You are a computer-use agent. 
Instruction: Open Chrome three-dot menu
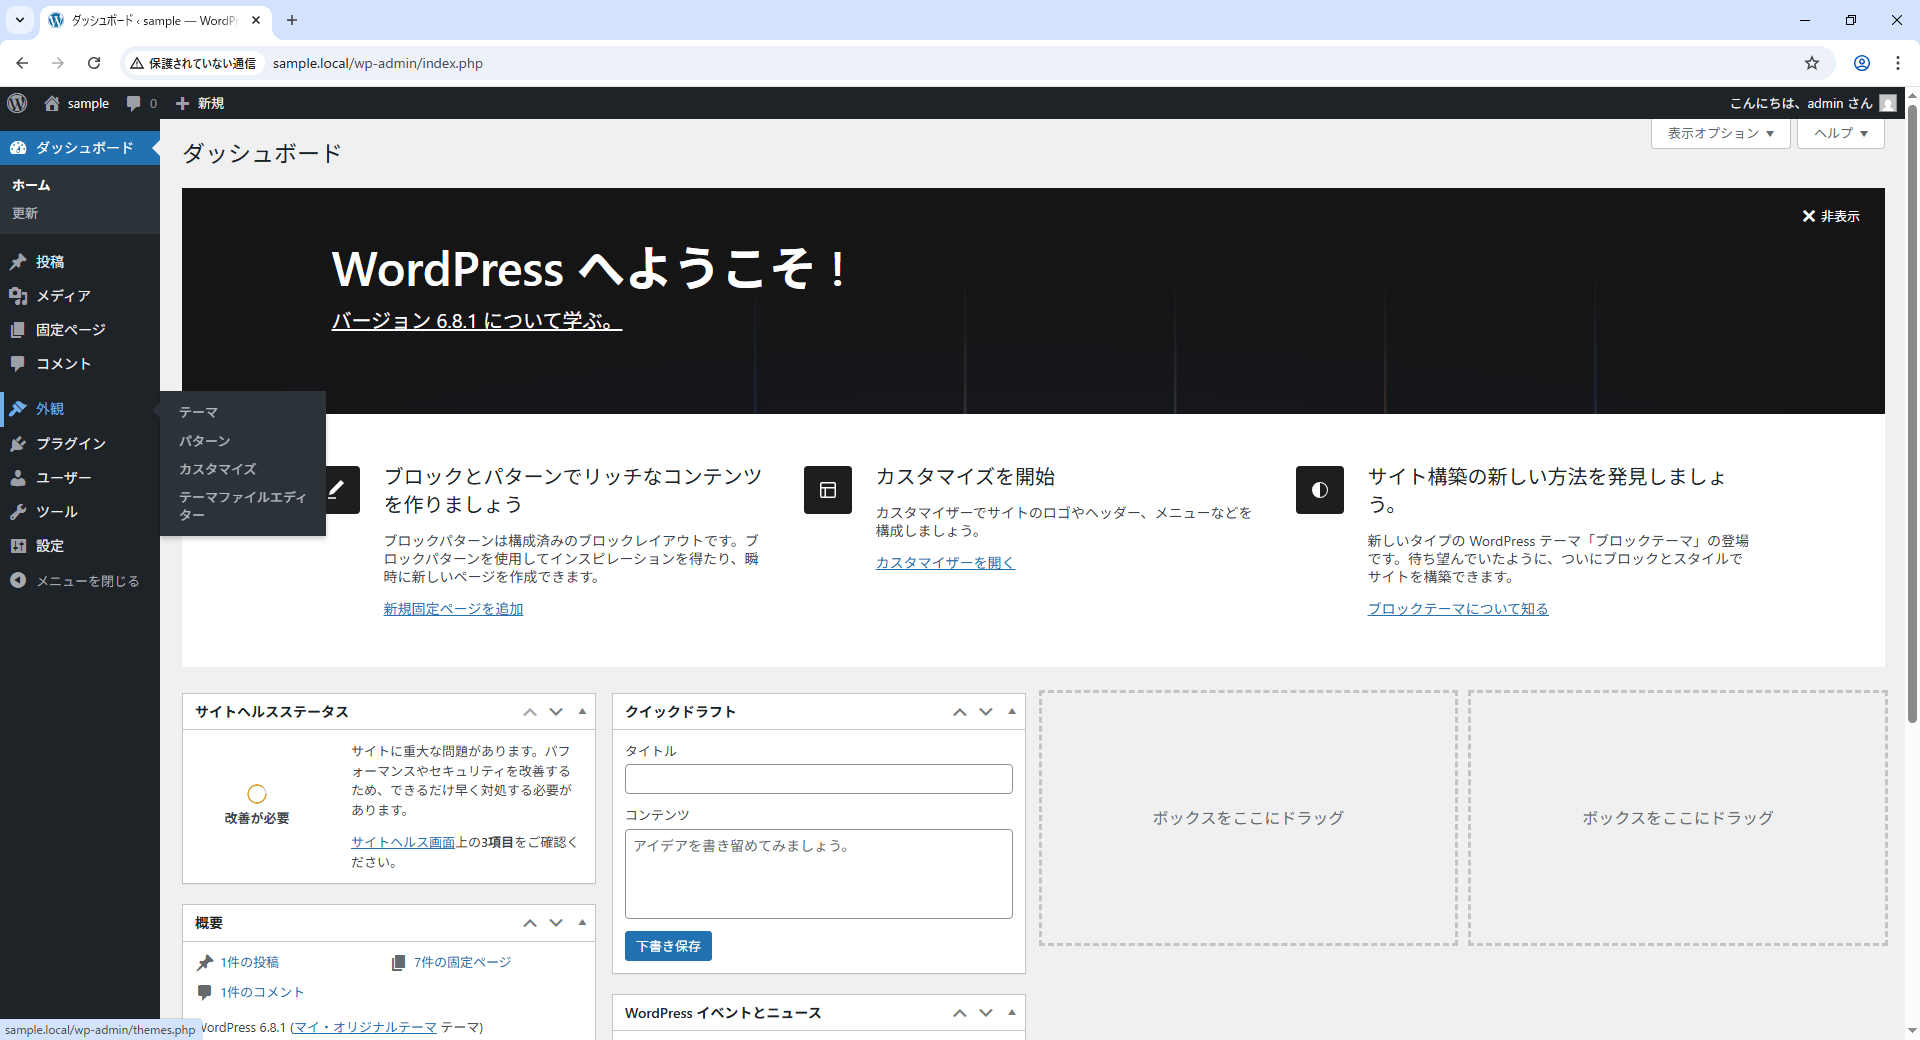tap(1898, 63)
